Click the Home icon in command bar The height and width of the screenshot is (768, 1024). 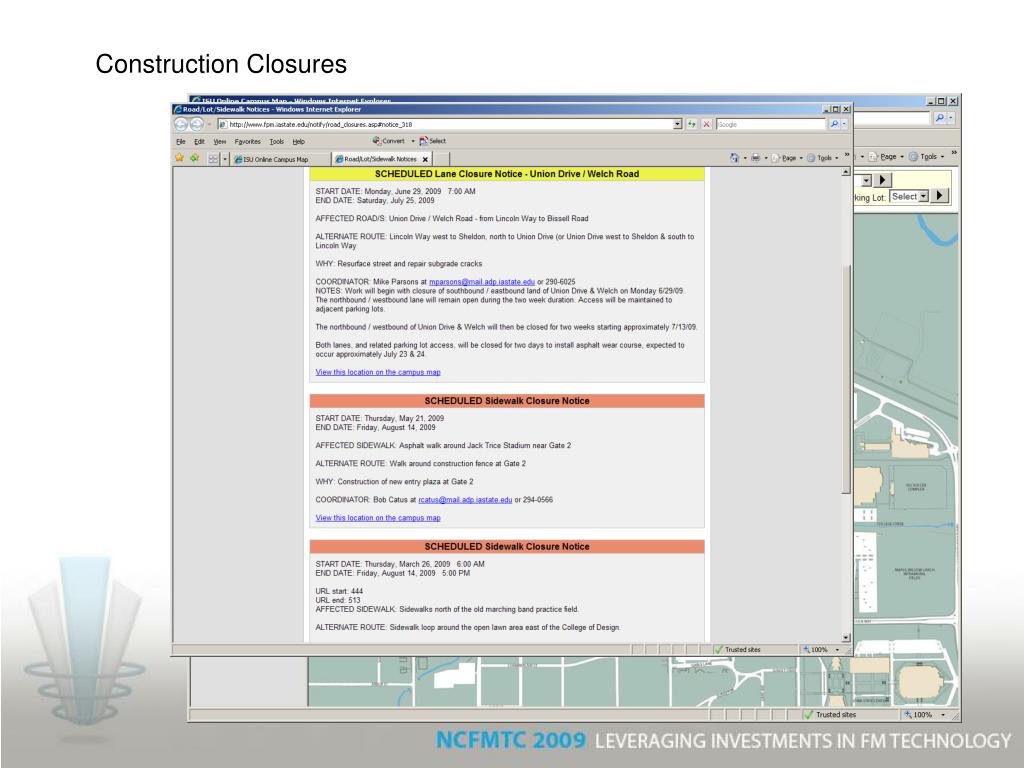pyautogui.click(x=735, y=158)
